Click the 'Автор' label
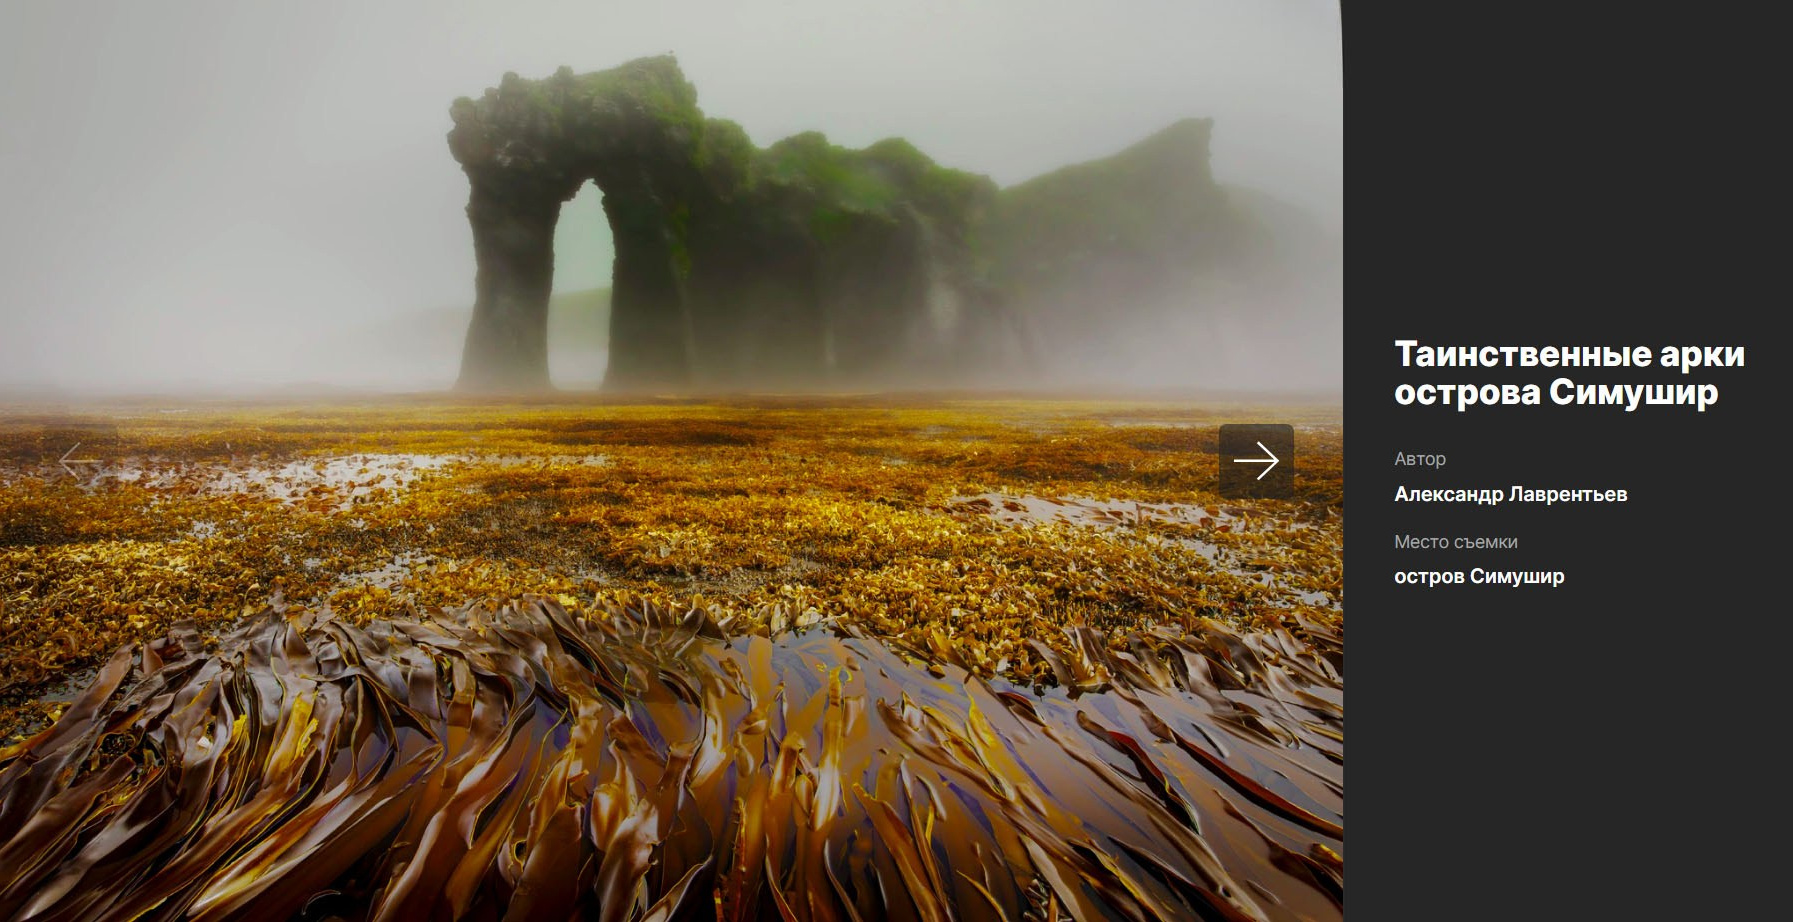Screen dimensions: 1793x922 pos(1420,459)
